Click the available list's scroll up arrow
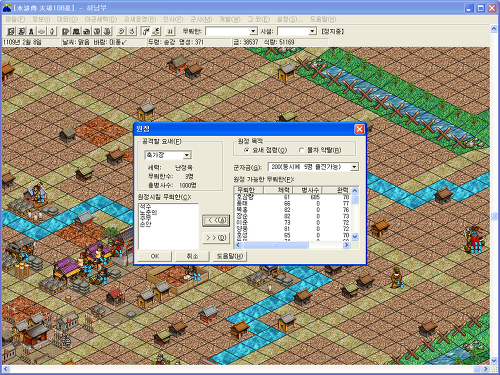The height and width of the screenshot is (375, 500). (x=355, y=191)
